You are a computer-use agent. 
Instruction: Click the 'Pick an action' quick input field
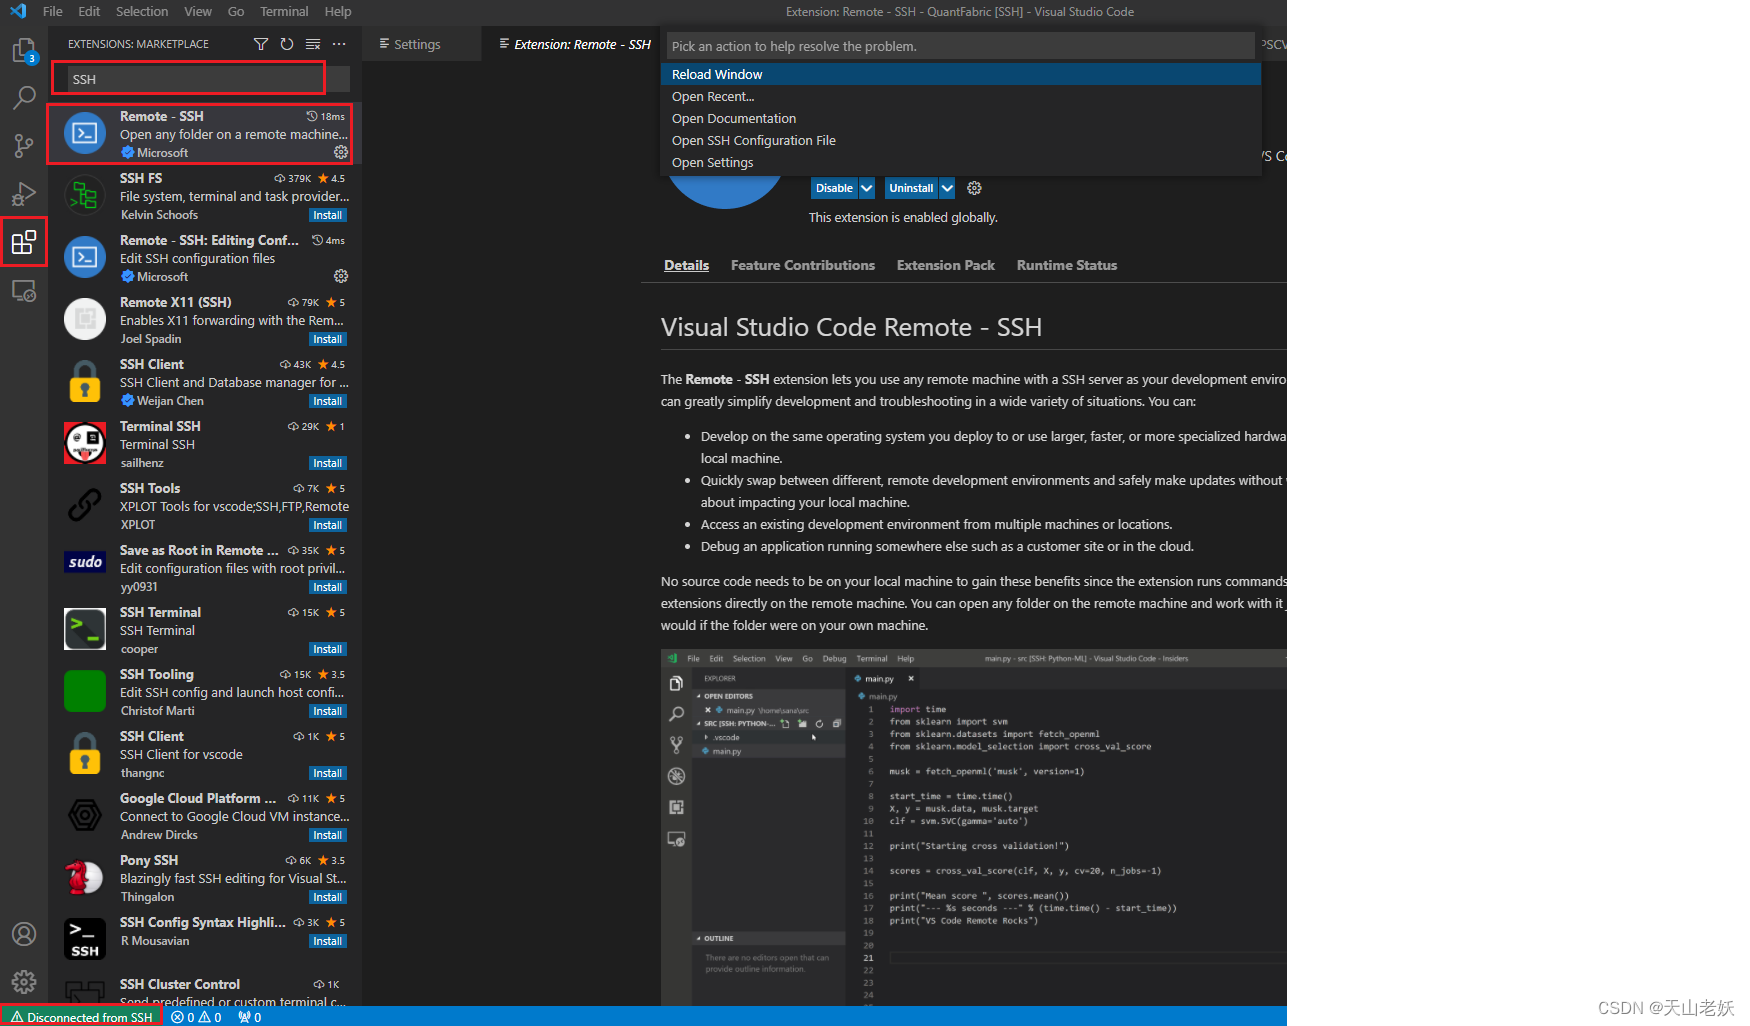[x=960, y=46]
